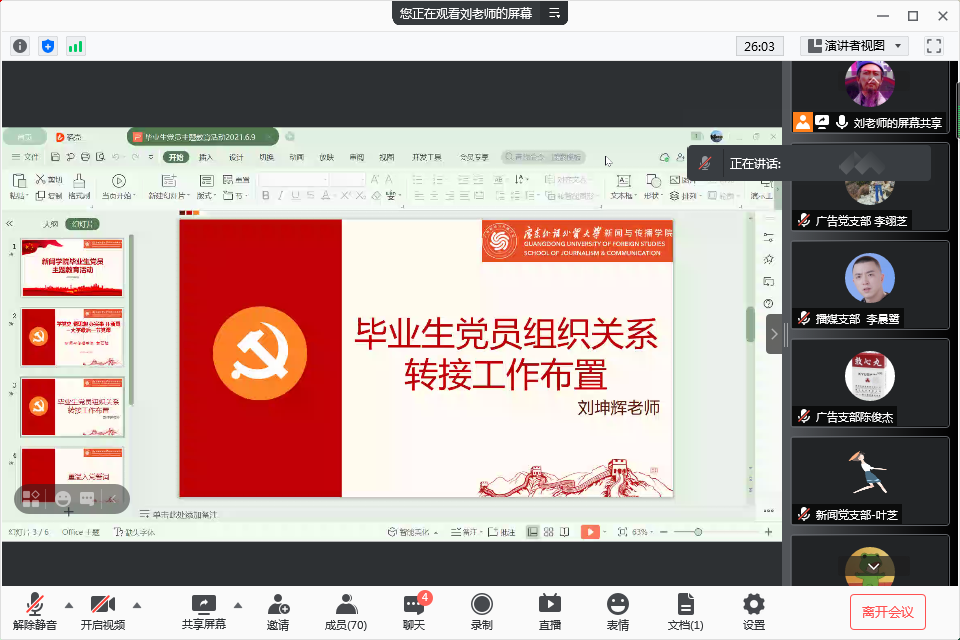This screenshot has height=640, width=960.
Task: Turn on video (开启视频)
Action: tap(103, 611)
